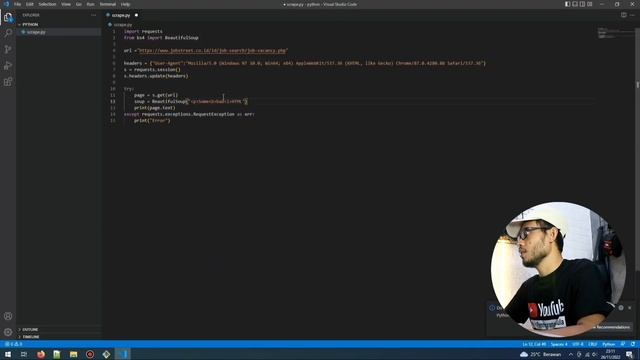Open the Terminal menu
640x360 pixels.
pos(108,4)
